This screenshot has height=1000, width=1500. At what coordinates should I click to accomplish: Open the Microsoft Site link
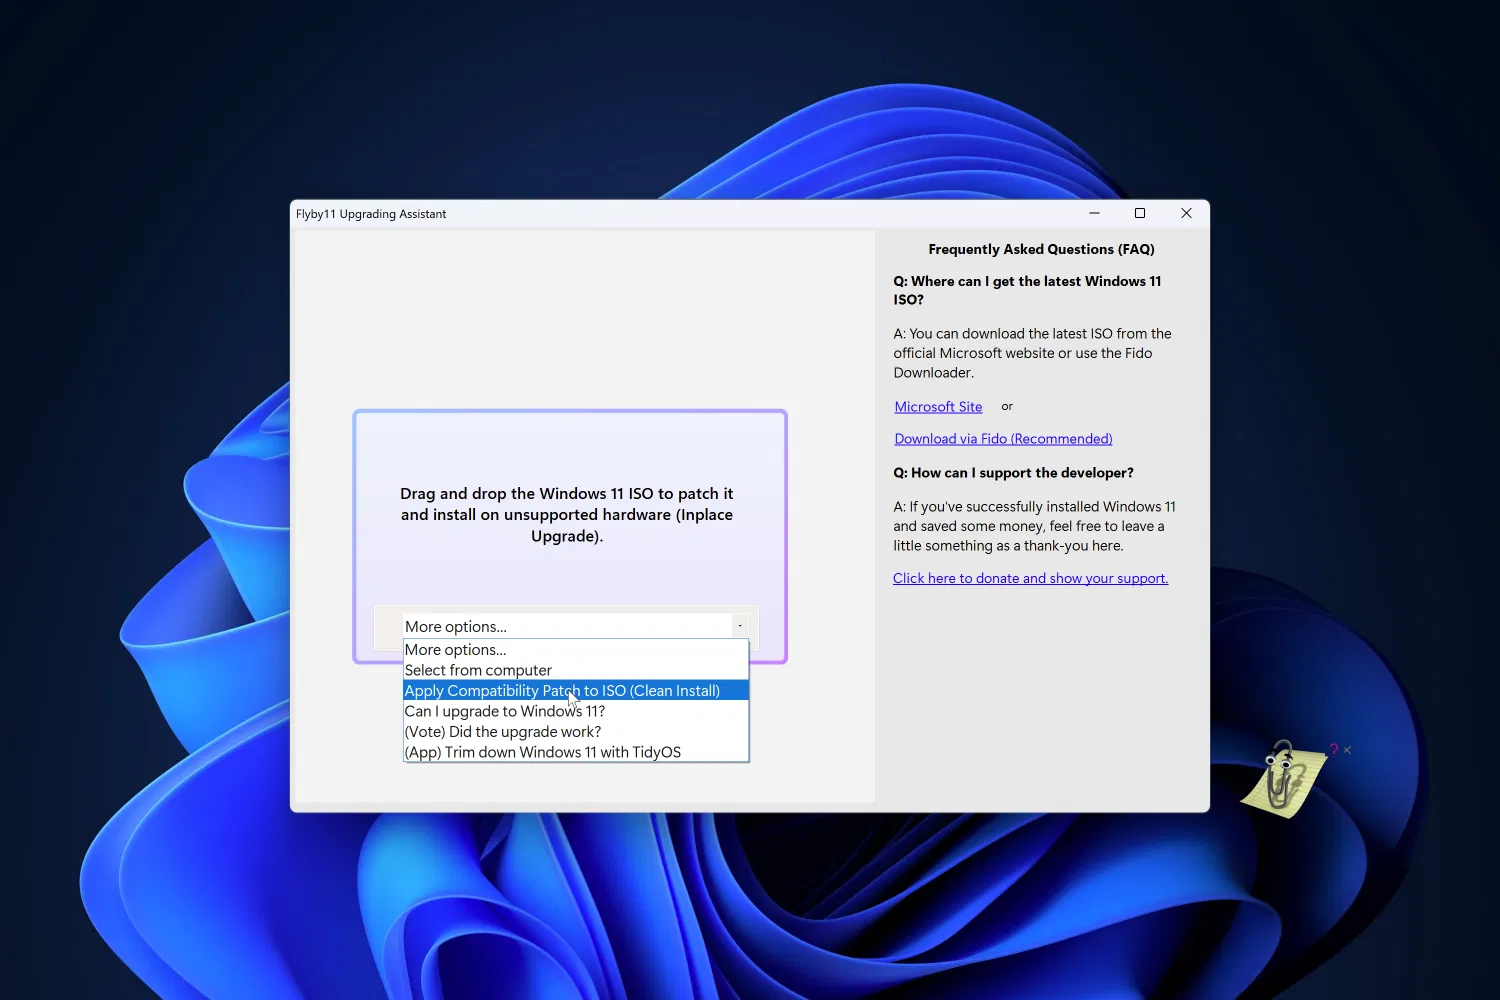938,407
